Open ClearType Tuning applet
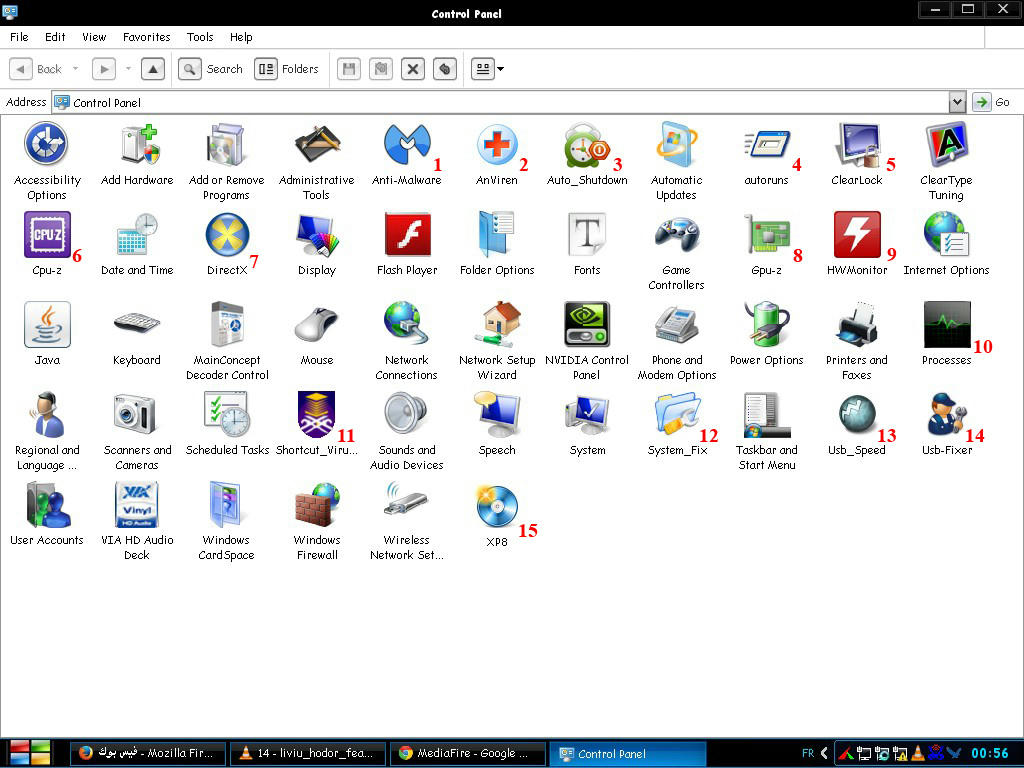Screen dimensions: 1024x768 [946, 144]
